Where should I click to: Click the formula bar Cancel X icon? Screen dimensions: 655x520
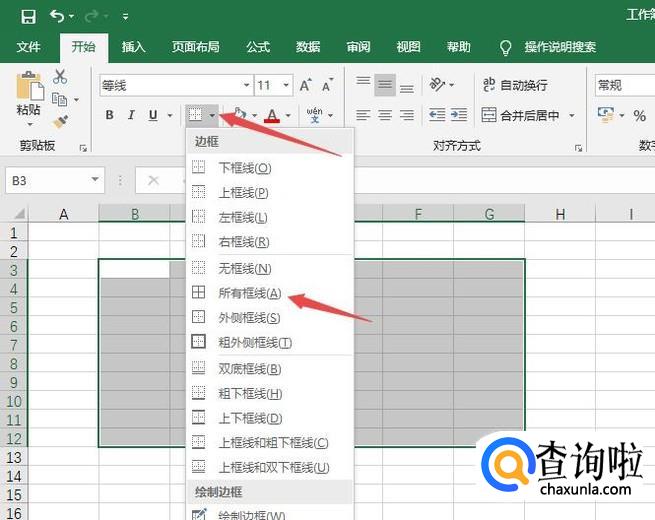(x=153, y=180)
